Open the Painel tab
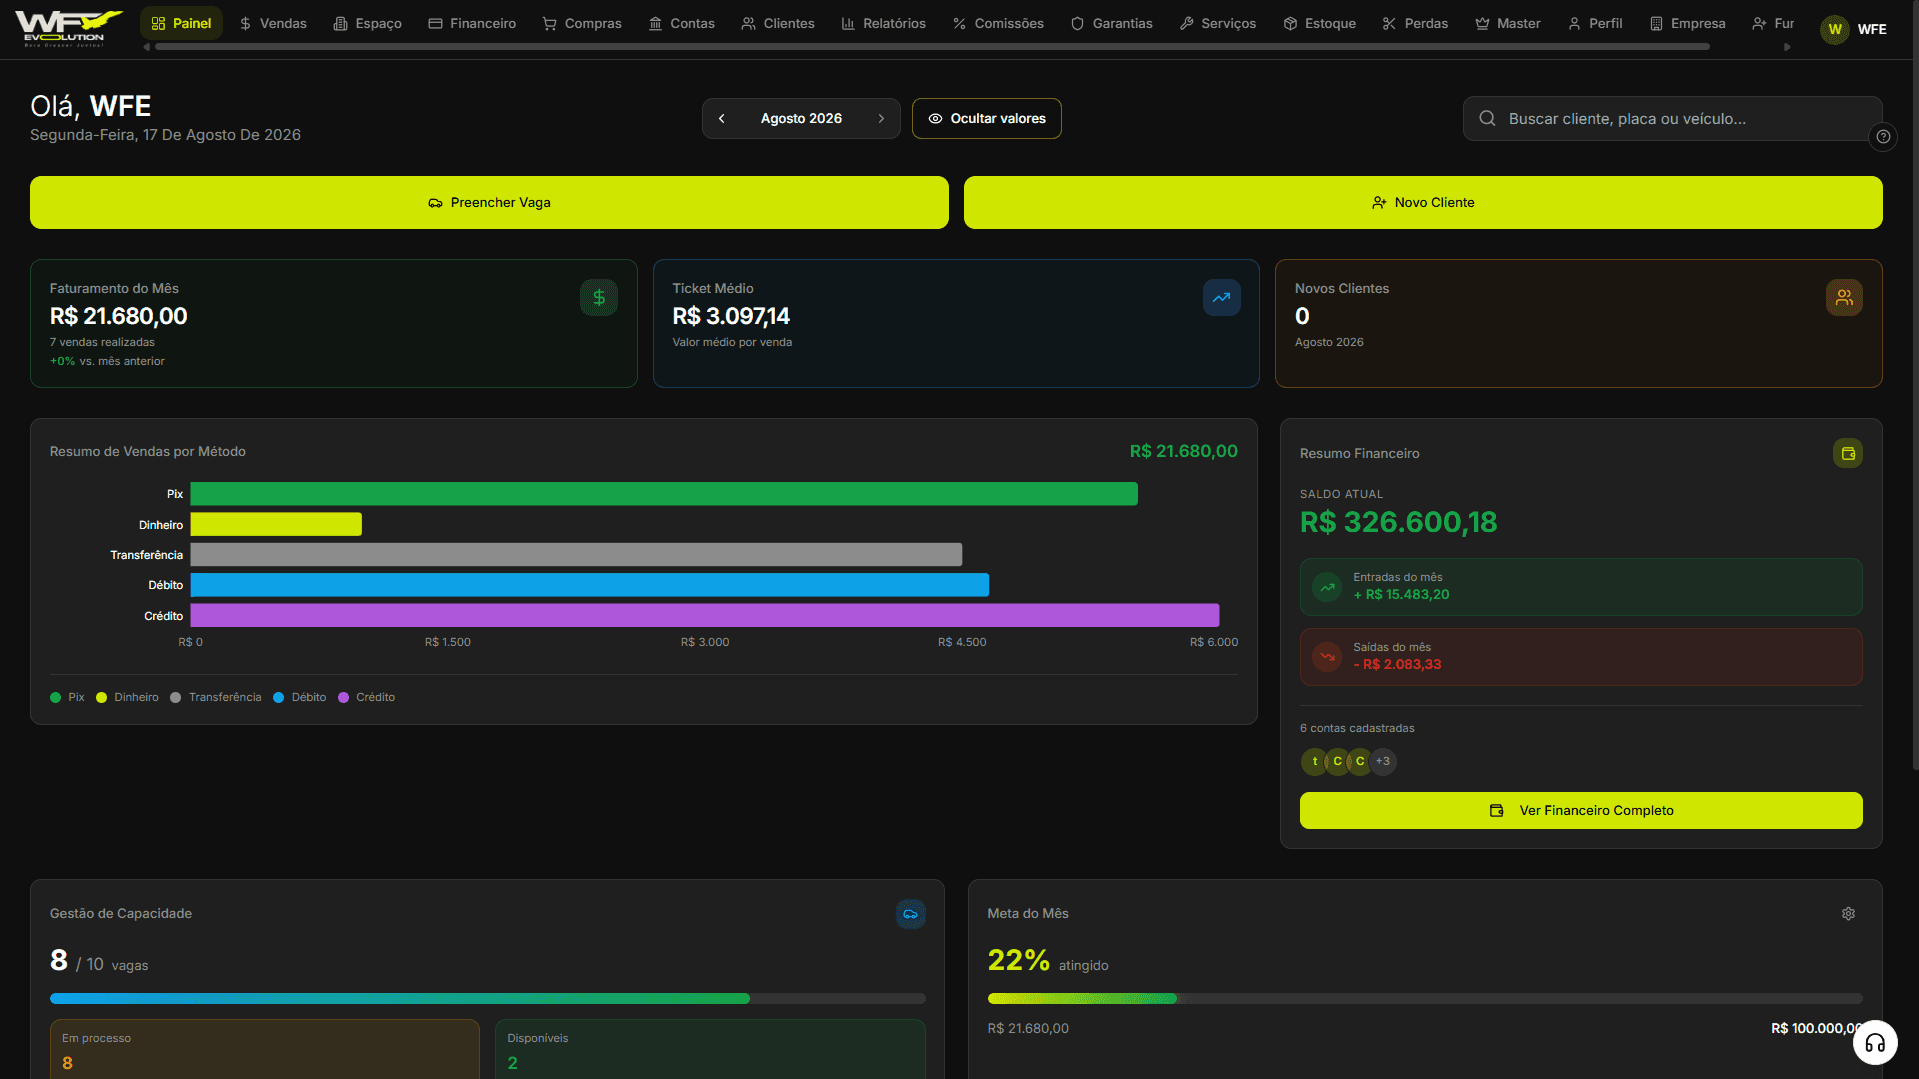The image size is (1919, 1079). [181, 23]
